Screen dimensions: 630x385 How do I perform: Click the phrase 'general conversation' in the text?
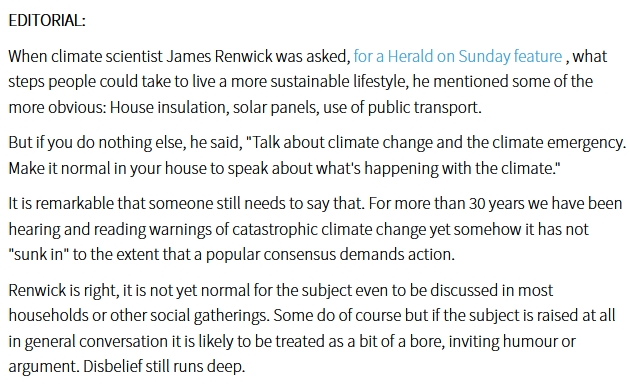pos(96,342)
